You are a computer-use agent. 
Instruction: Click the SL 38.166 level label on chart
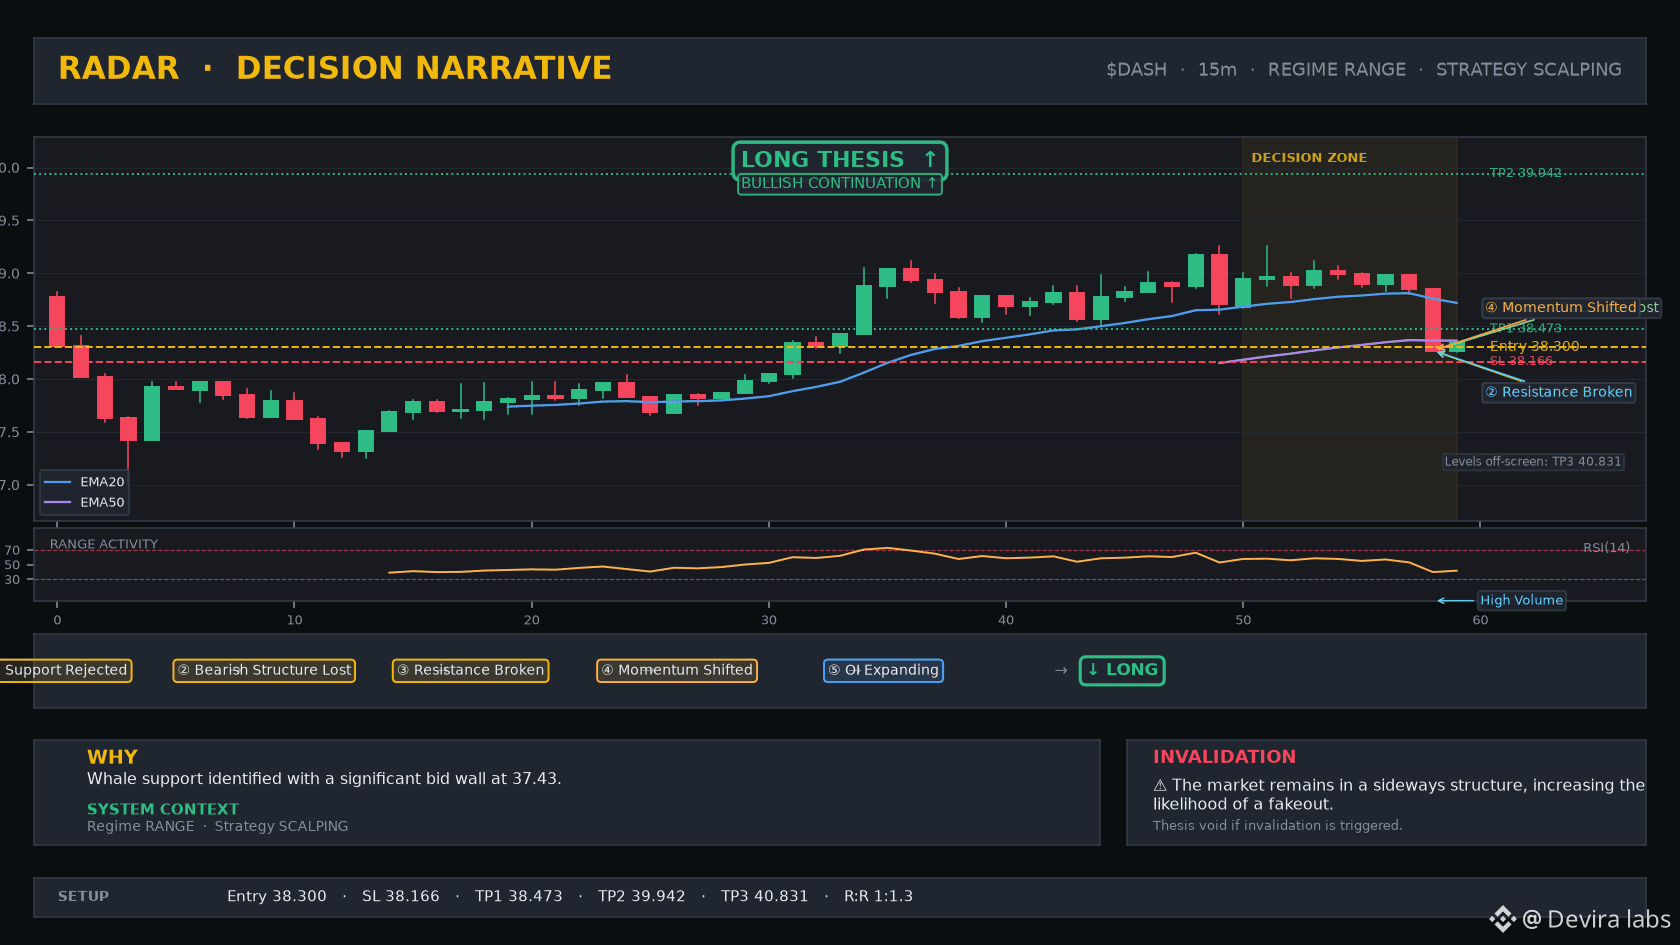coord(1521,361)
